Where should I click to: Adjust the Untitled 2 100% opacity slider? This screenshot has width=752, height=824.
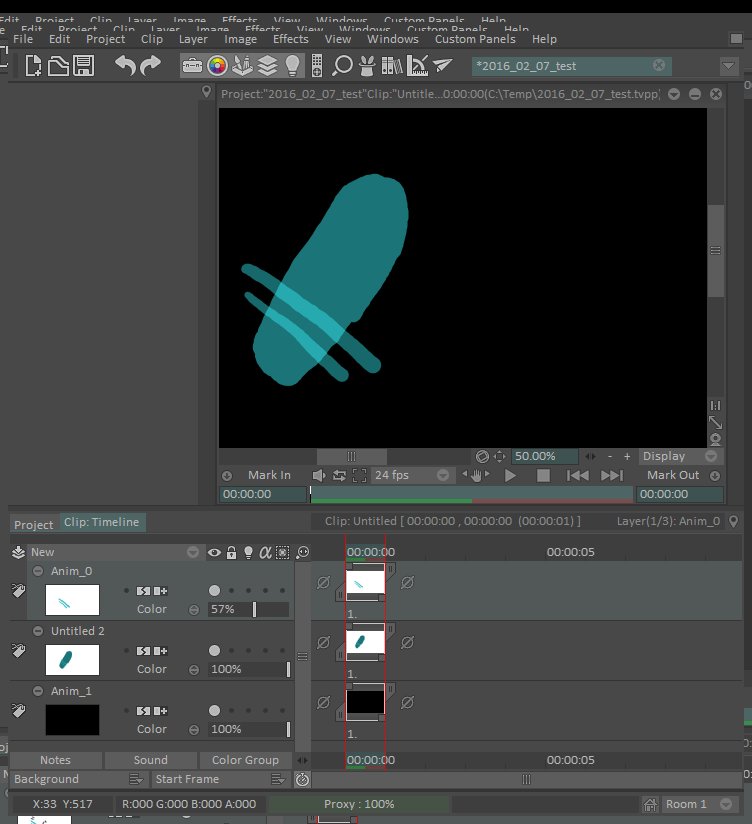[x=250, y=669]
